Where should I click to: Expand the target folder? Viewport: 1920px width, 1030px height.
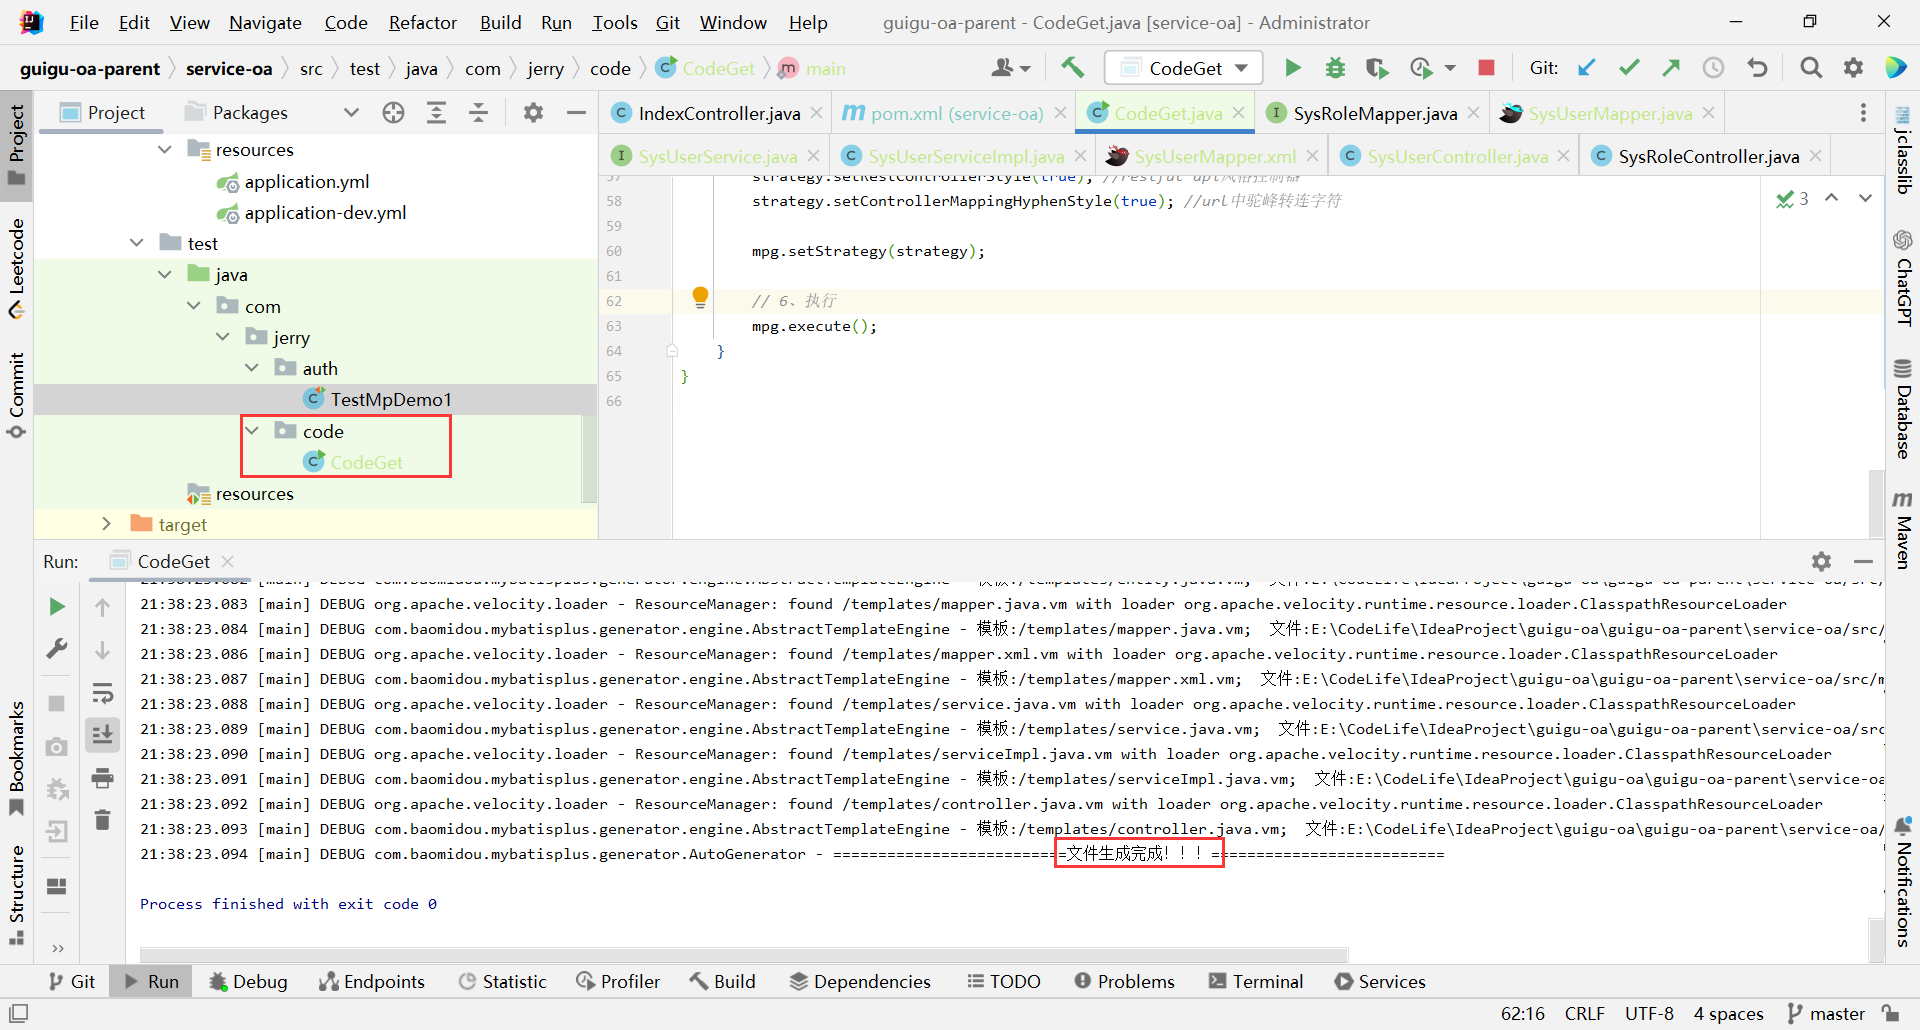point(107,524)
